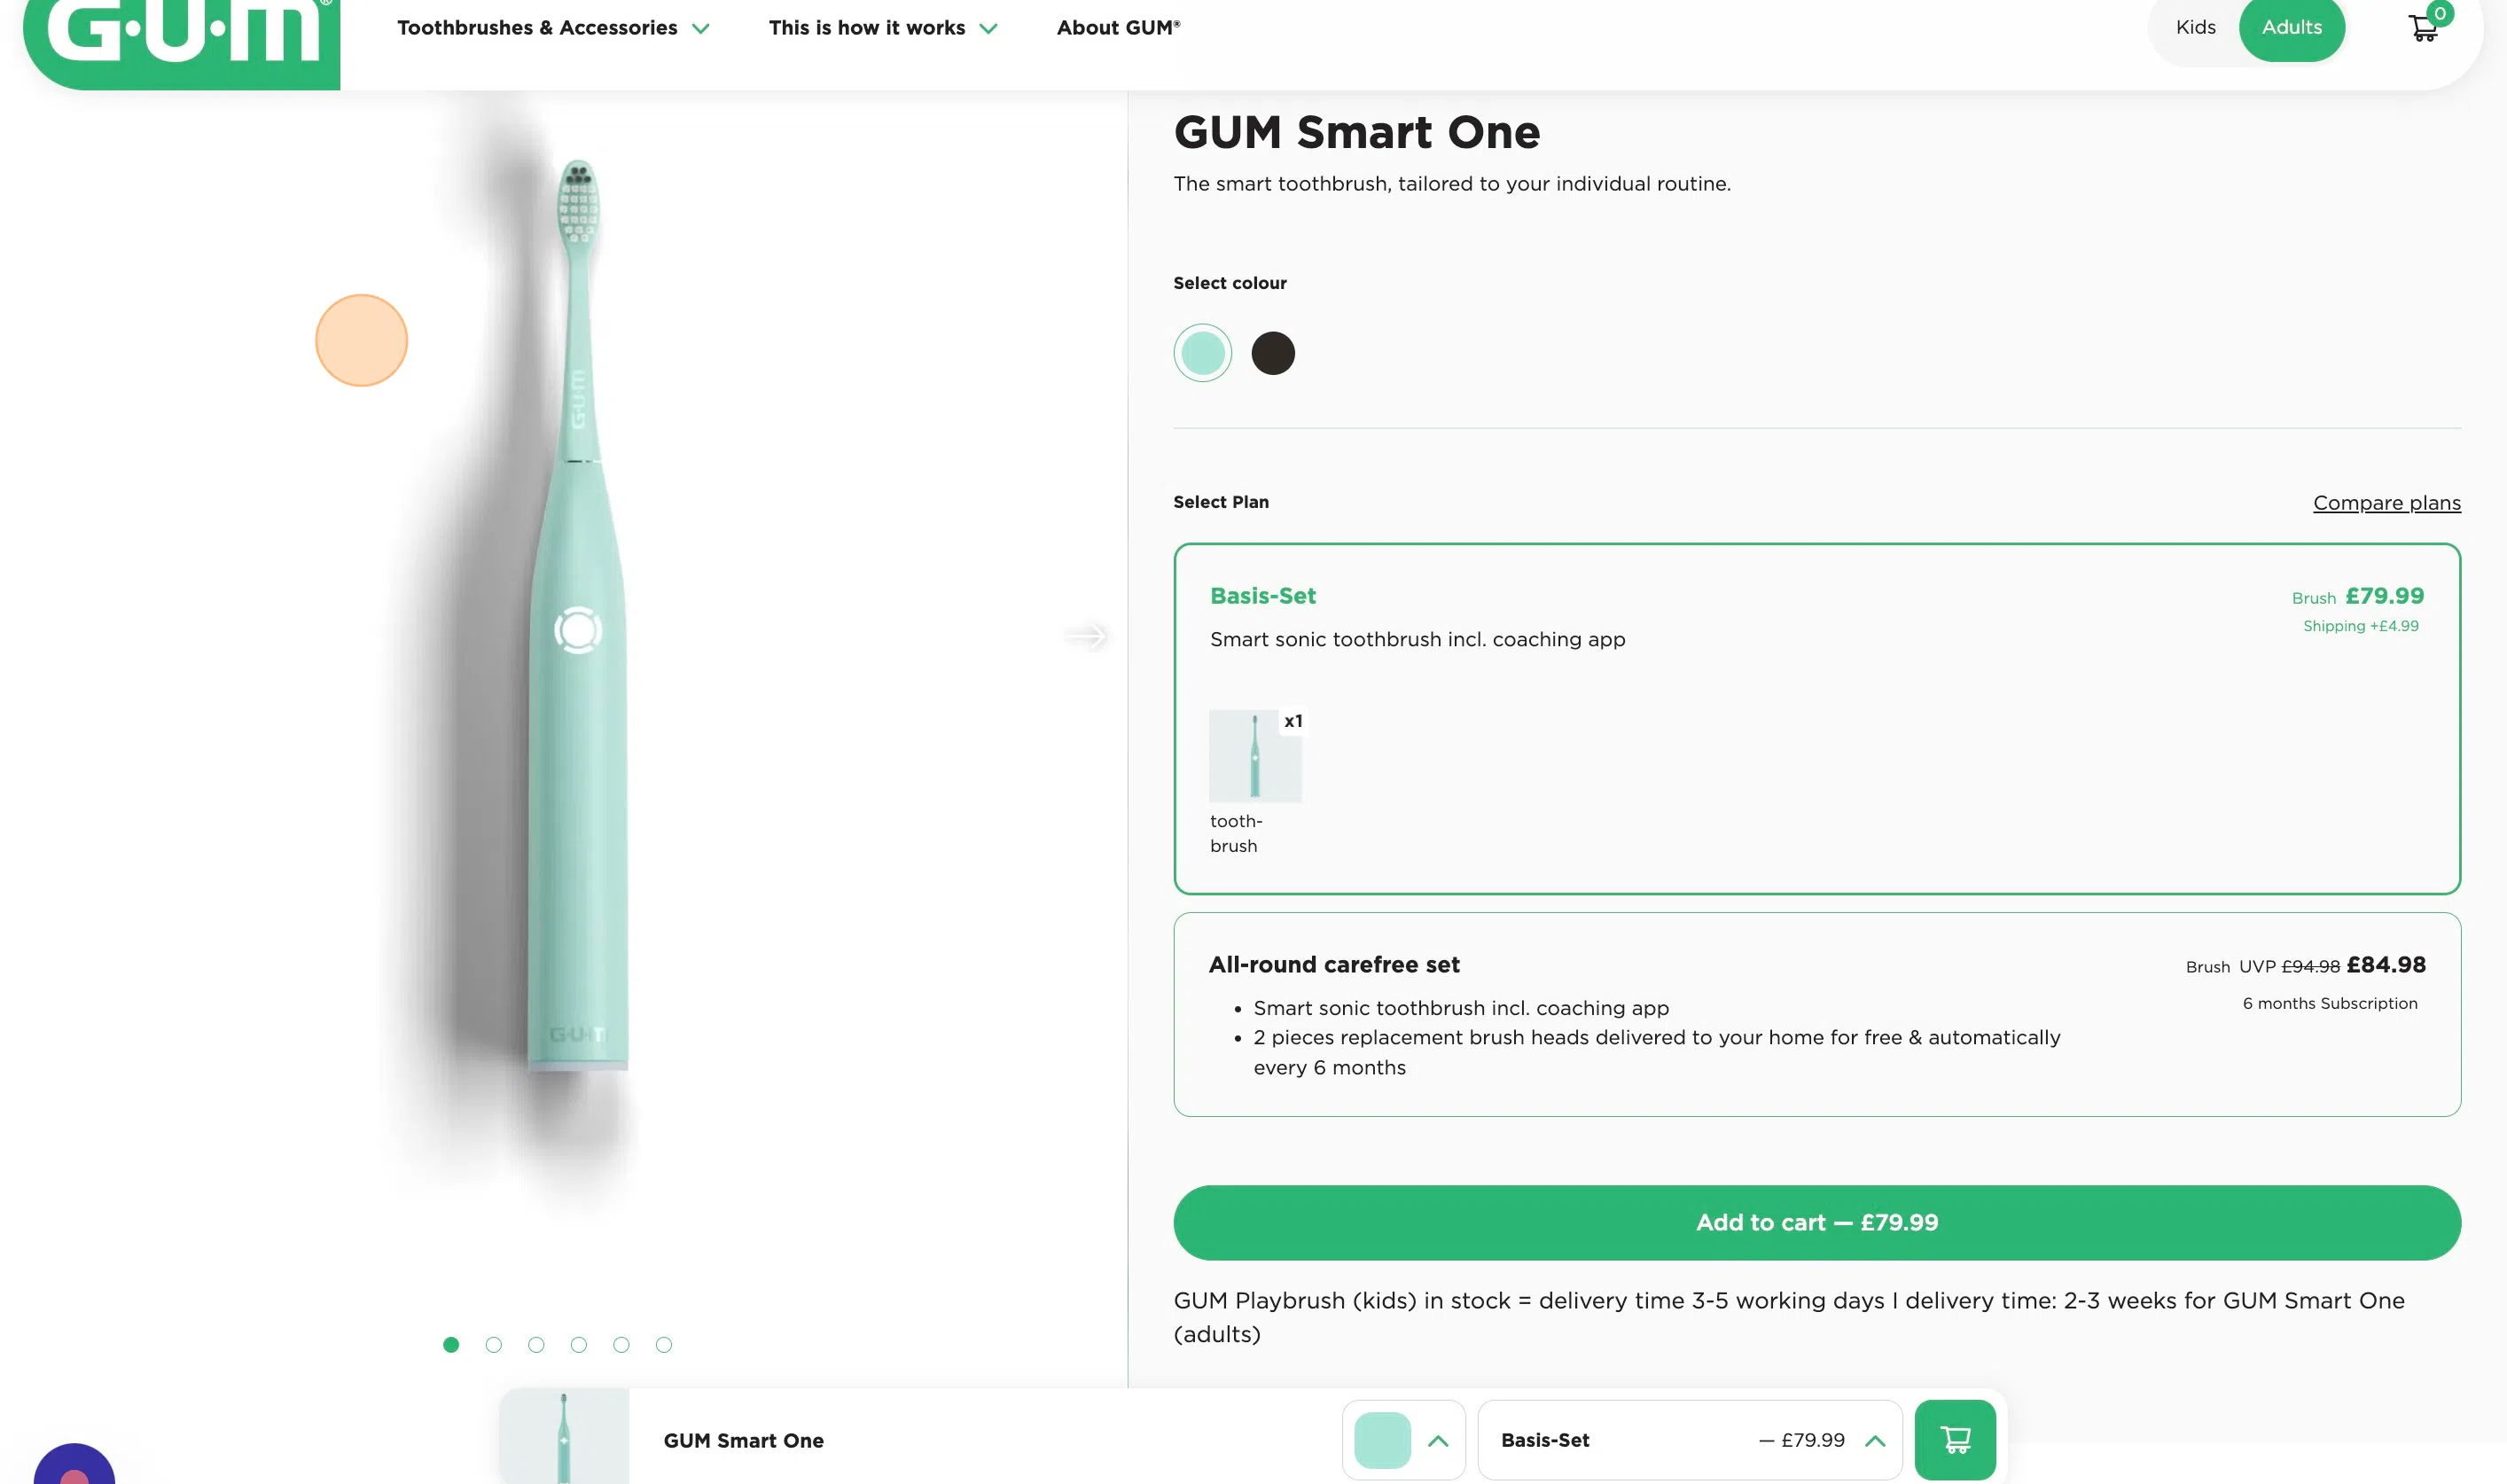Select the All-round carefree set plan
The height and width of the screenshot is (1484, 2507).
(x=1816, y=1013)
